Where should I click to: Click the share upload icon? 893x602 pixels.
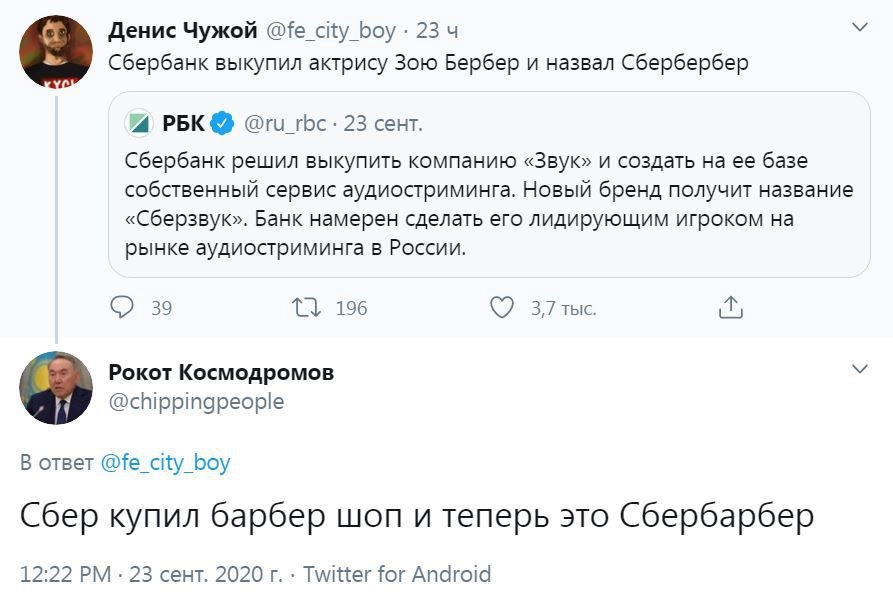pyautogui.click(x=731, y=308)
